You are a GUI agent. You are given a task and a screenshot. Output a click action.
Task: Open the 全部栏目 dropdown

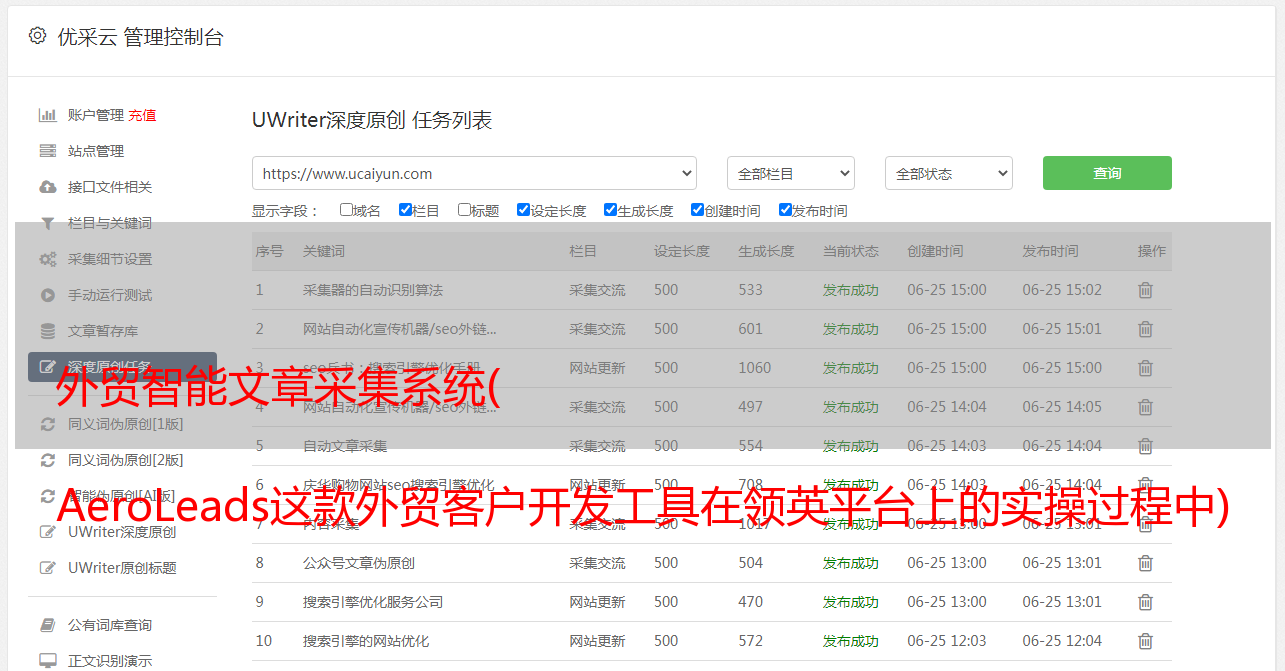tap(791, 173)
